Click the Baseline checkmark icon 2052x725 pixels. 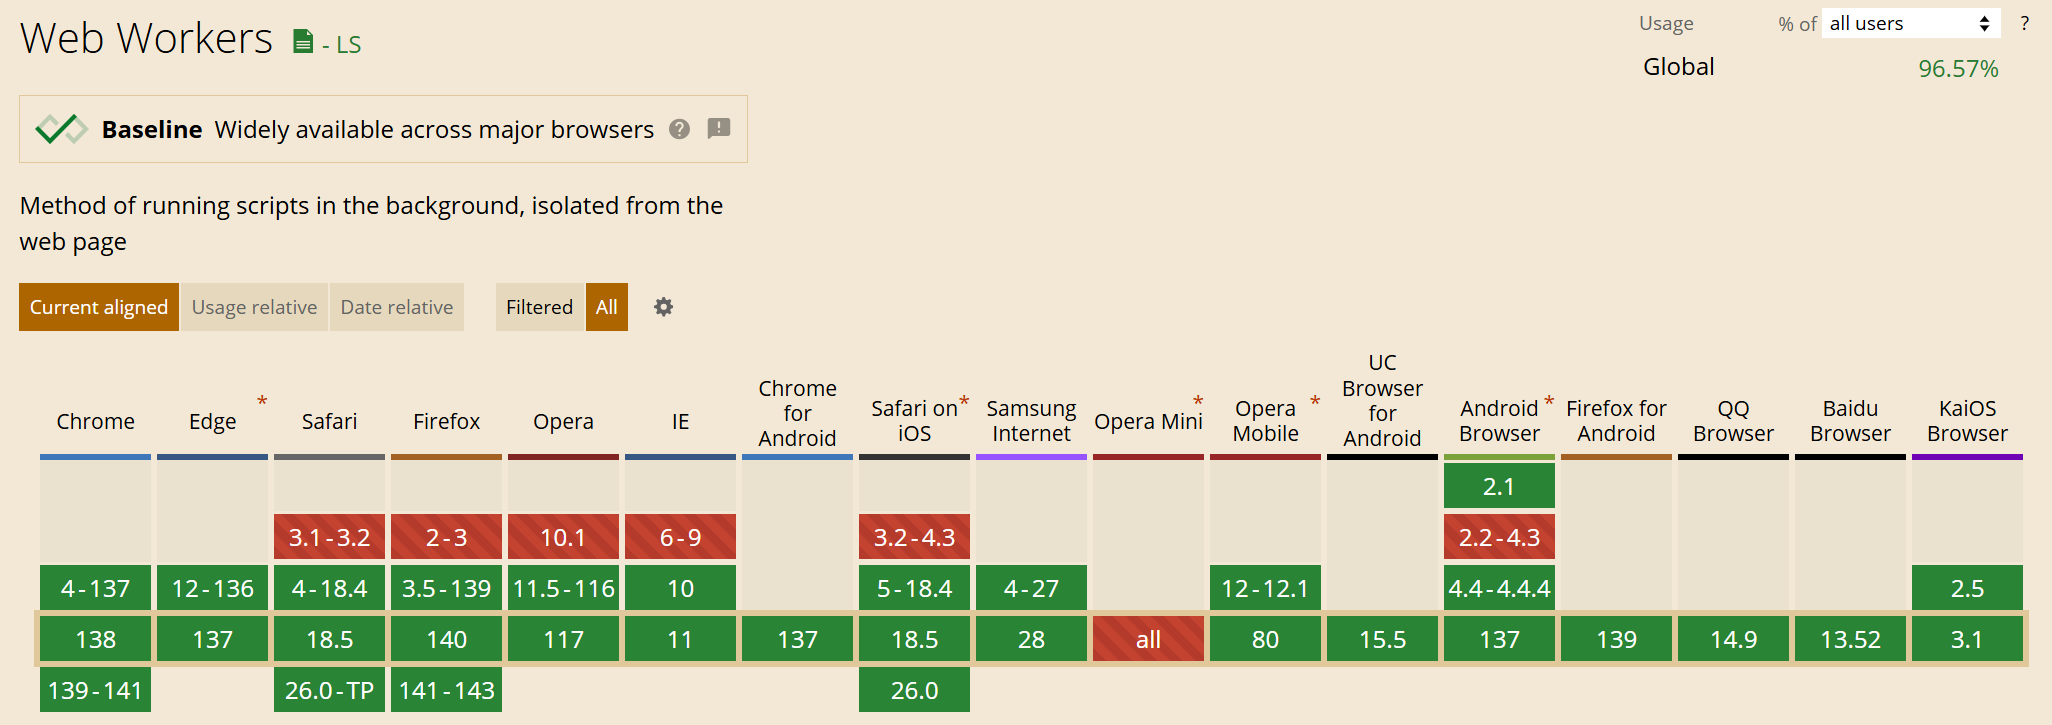coord(61,129)
